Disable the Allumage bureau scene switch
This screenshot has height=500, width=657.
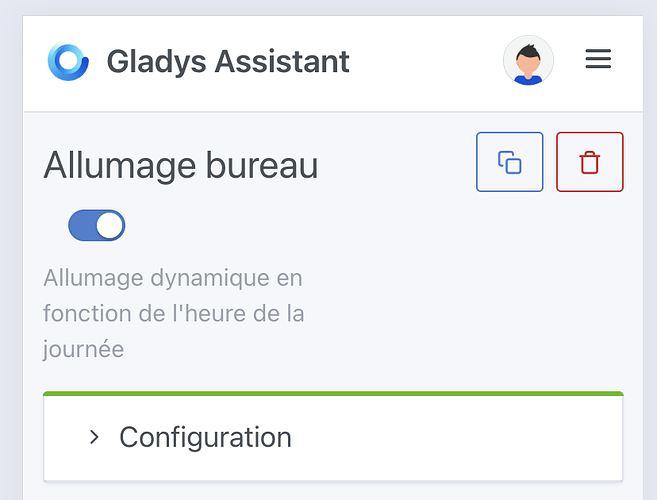click(x=97, y=226)
